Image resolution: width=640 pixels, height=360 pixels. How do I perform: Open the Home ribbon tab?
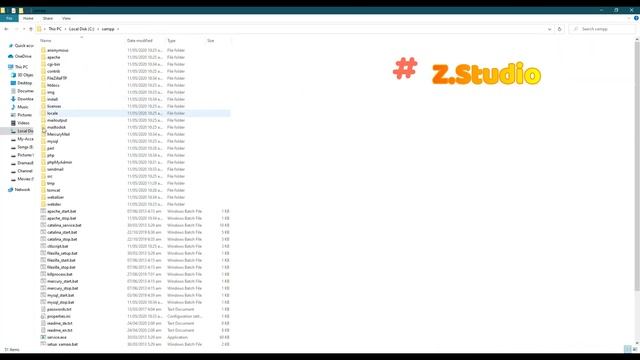click(28, 18)
